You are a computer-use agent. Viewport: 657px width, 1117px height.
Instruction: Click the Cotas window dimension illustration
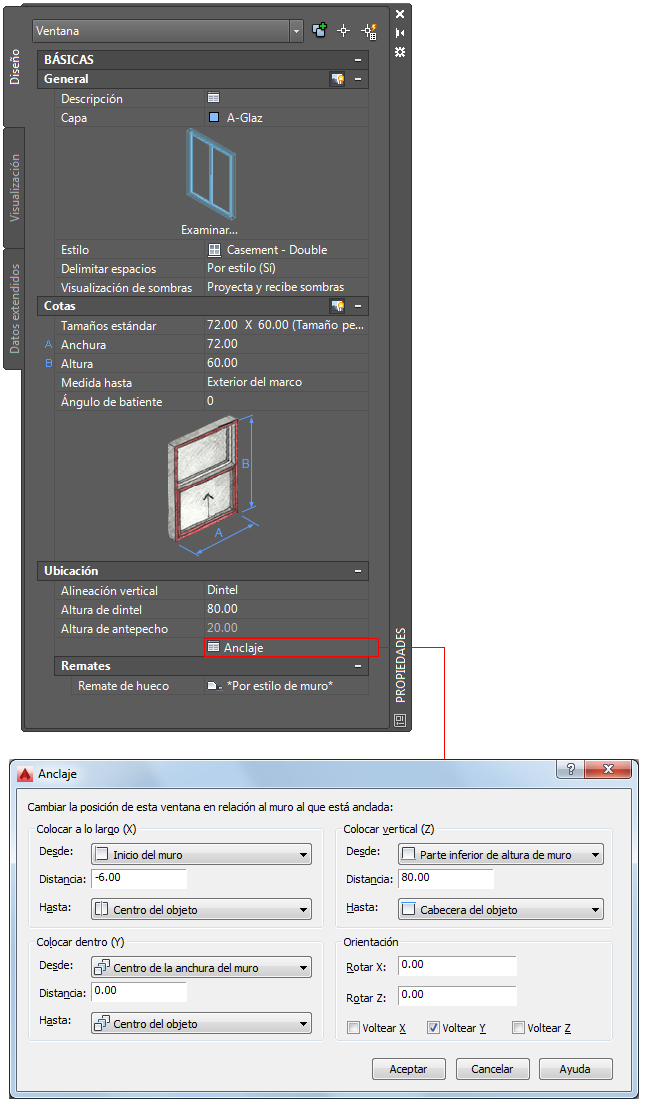click(212, 484)
